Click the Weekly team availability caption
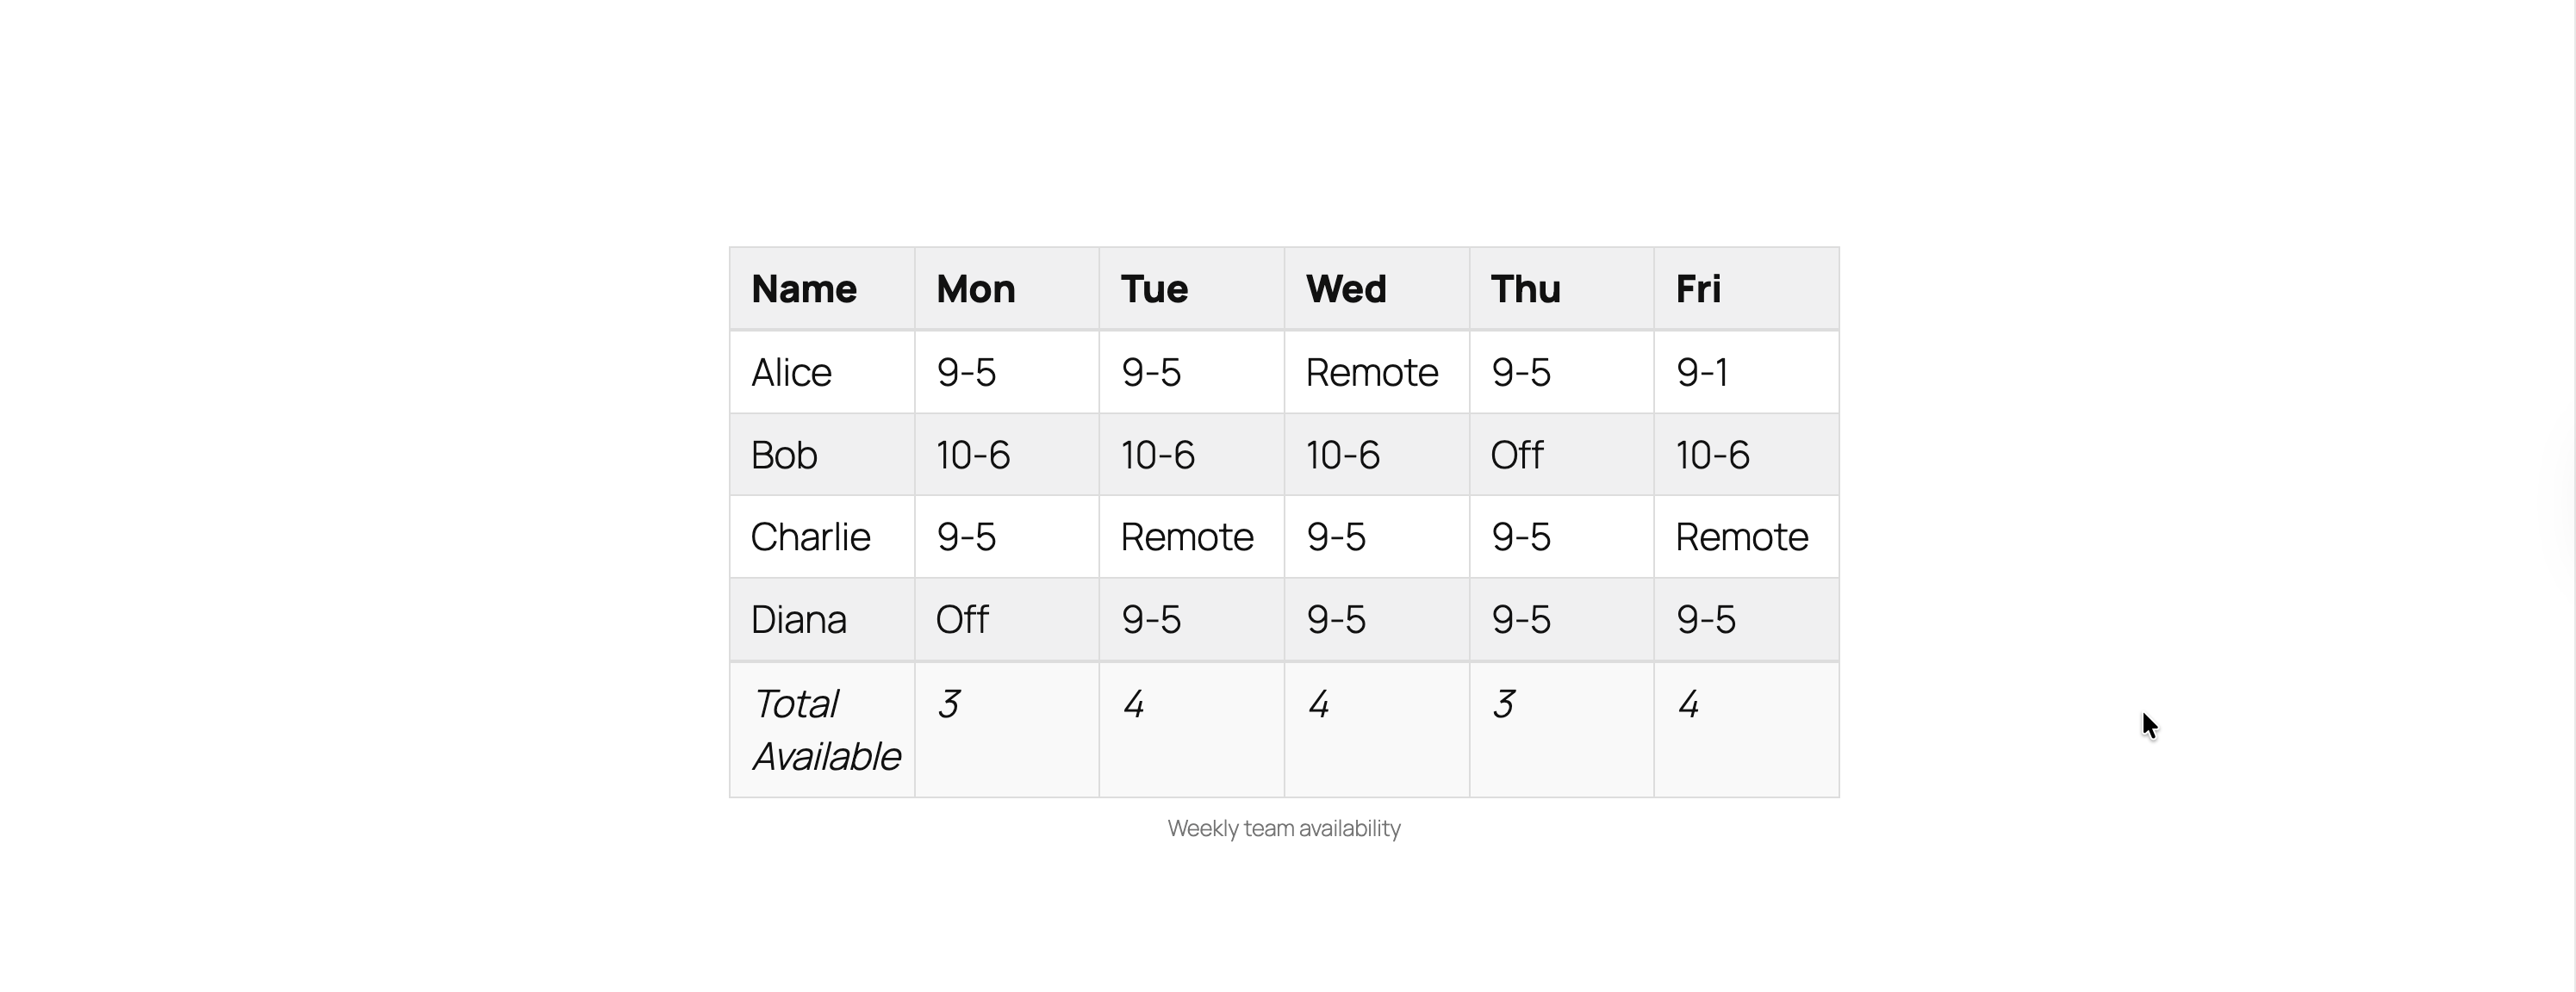 point(1284,829)
